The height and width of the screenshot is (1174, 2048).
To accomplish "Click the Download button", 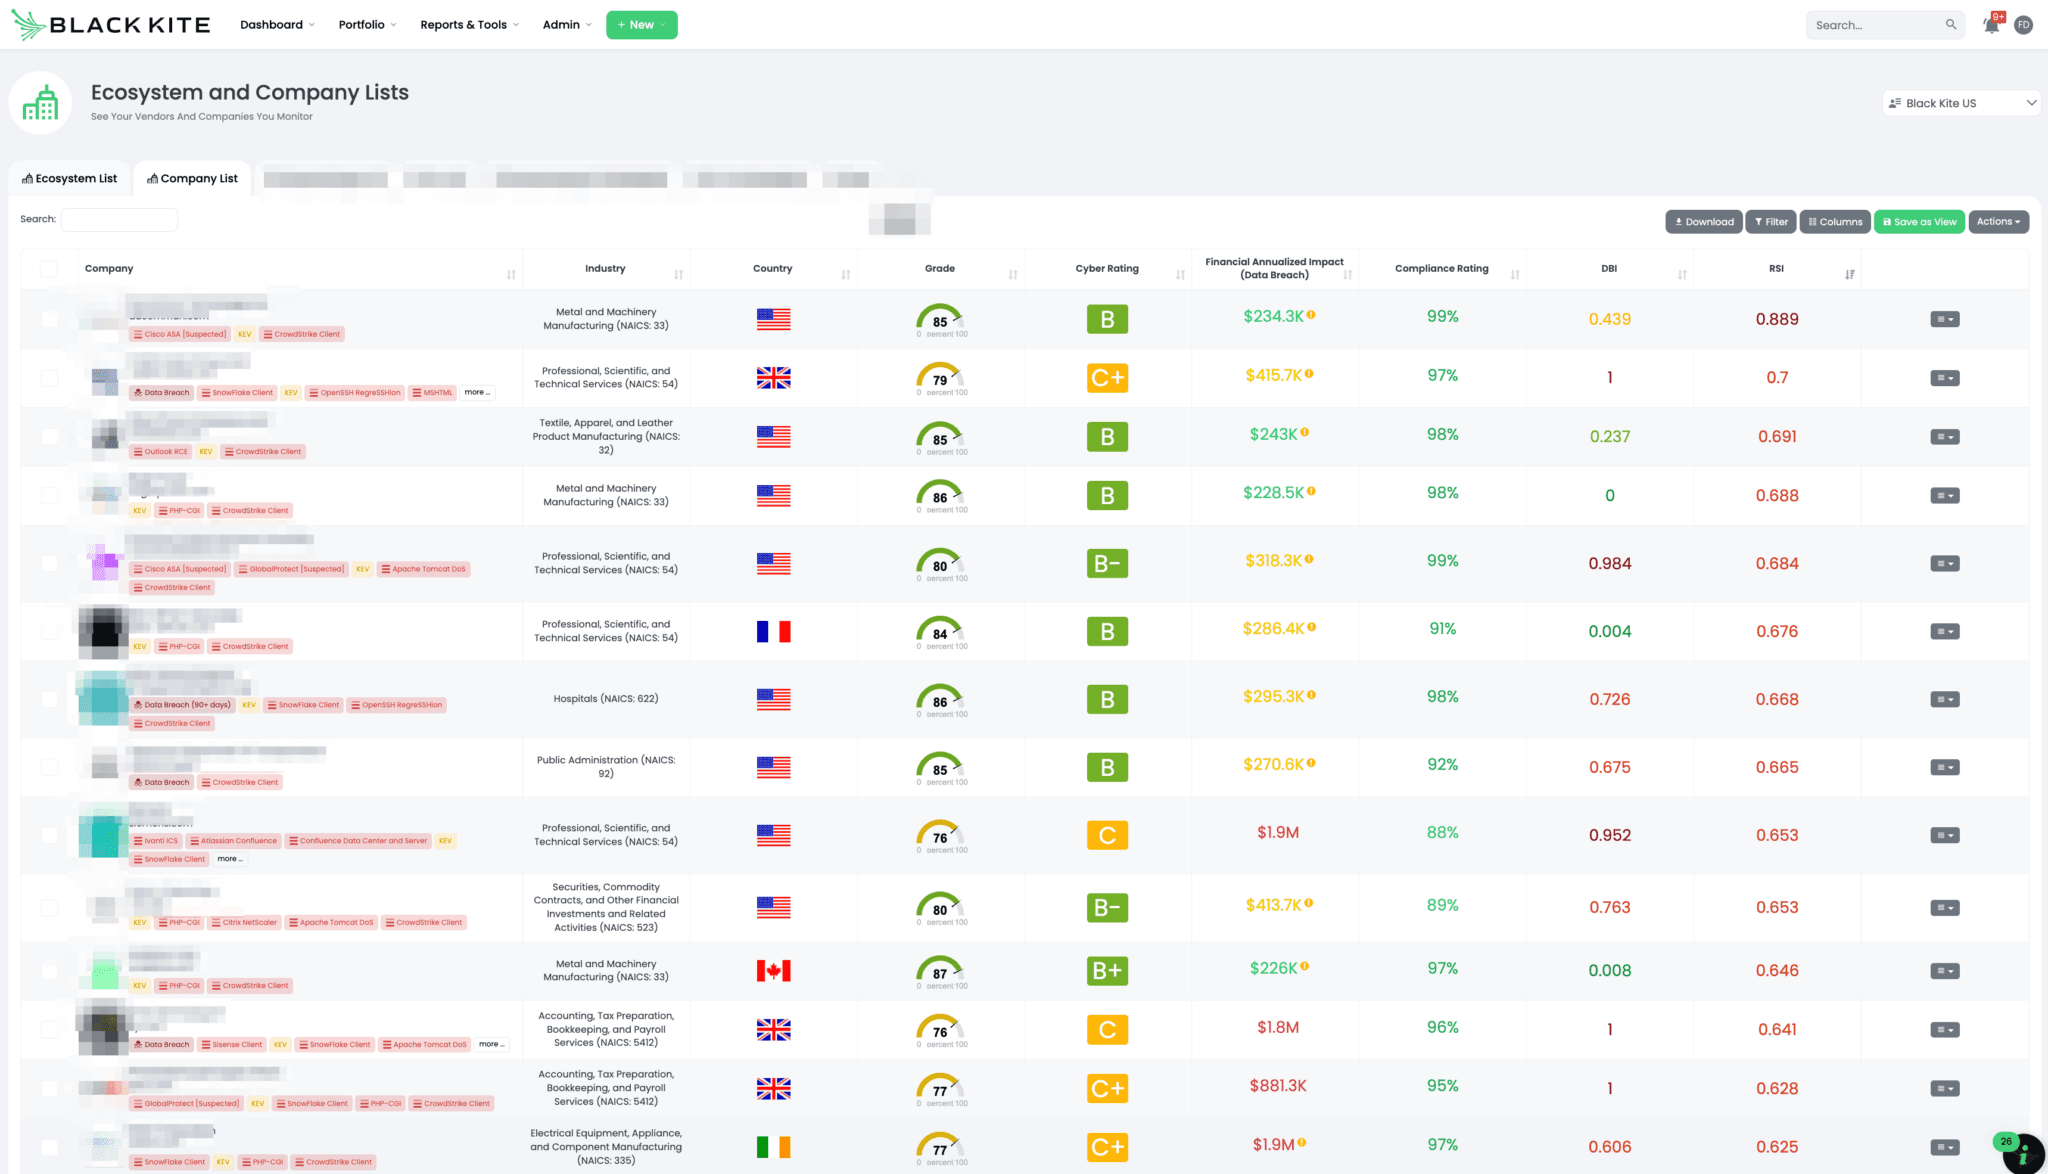I will coord(1703,221).
